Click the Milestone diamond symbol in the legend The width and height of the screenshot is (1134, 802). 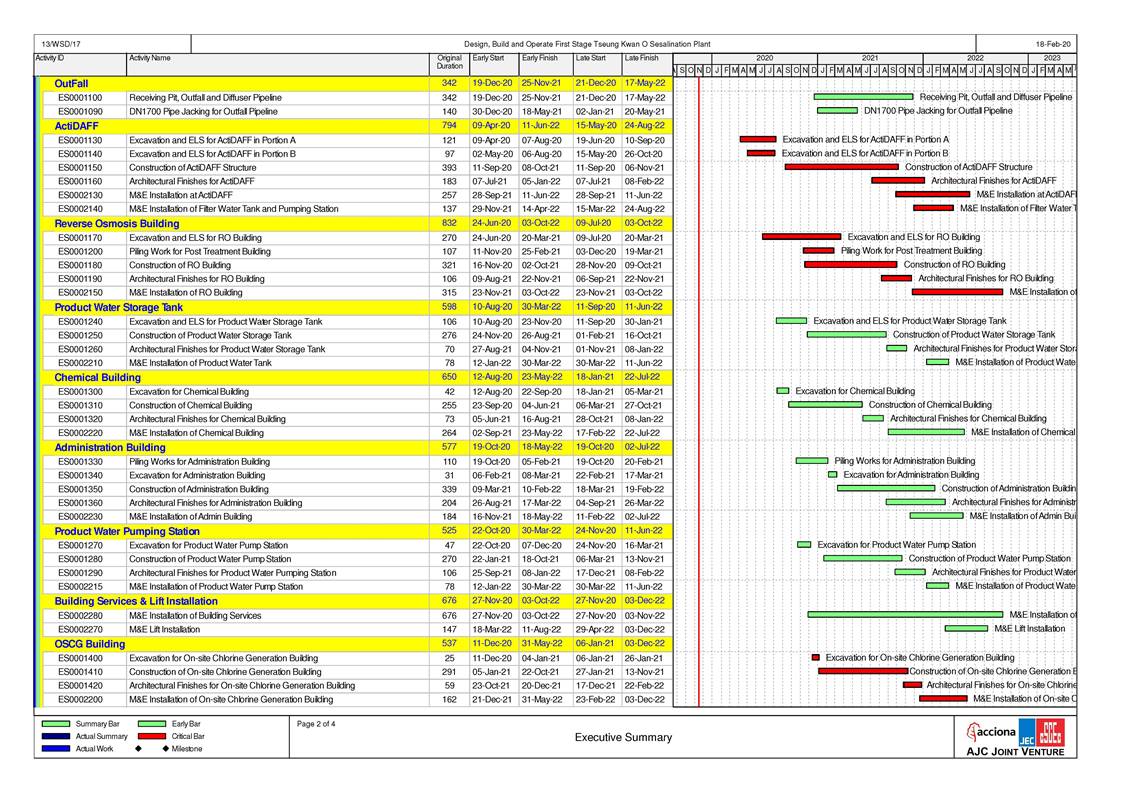pyautogui.click(x=138, y=748)
